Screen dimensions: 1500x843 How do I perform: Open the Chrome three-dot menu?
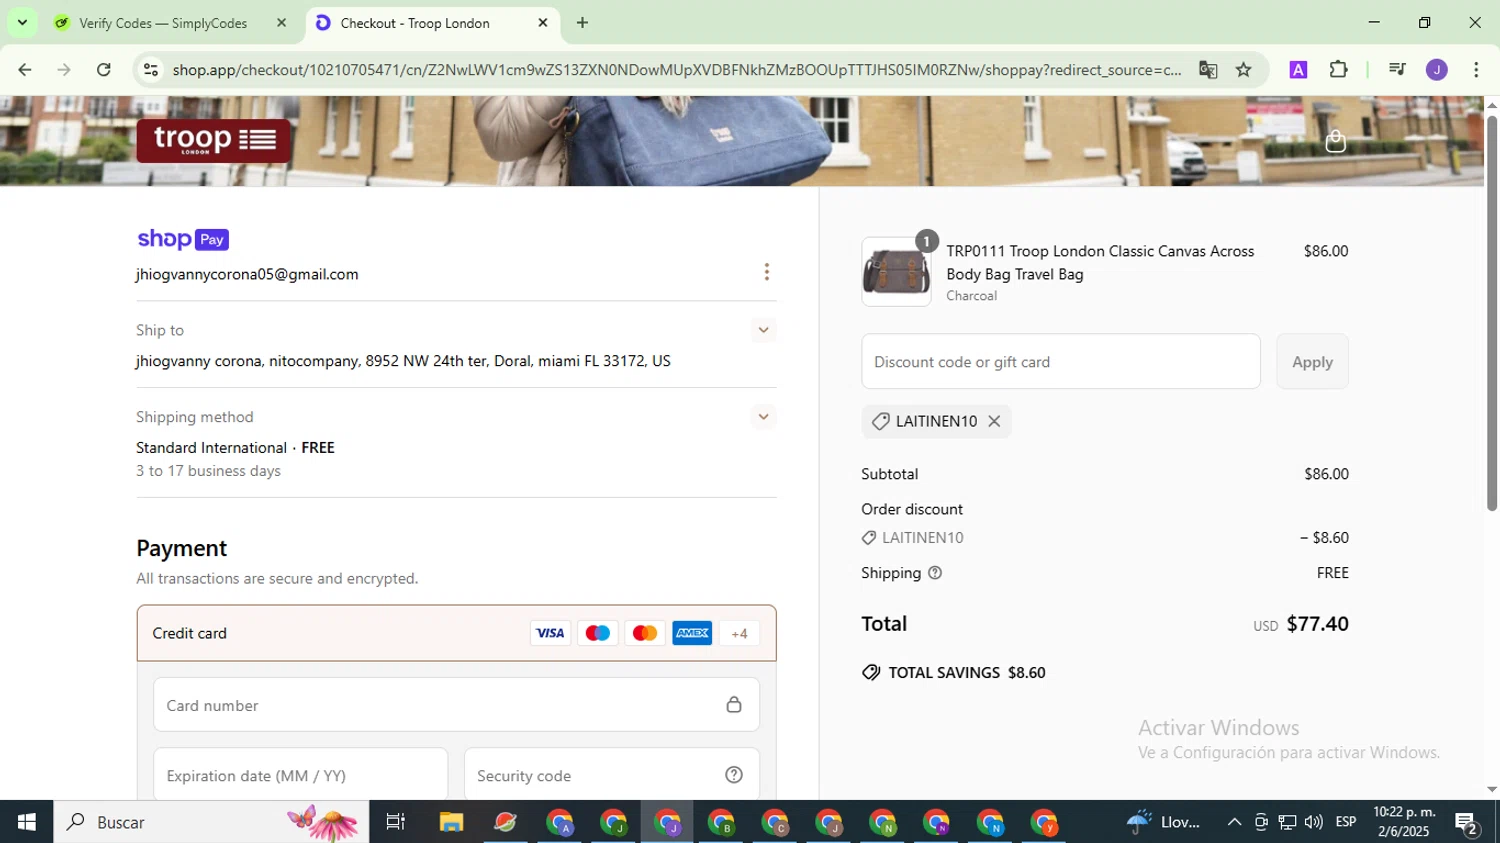tap(1476, 69)
